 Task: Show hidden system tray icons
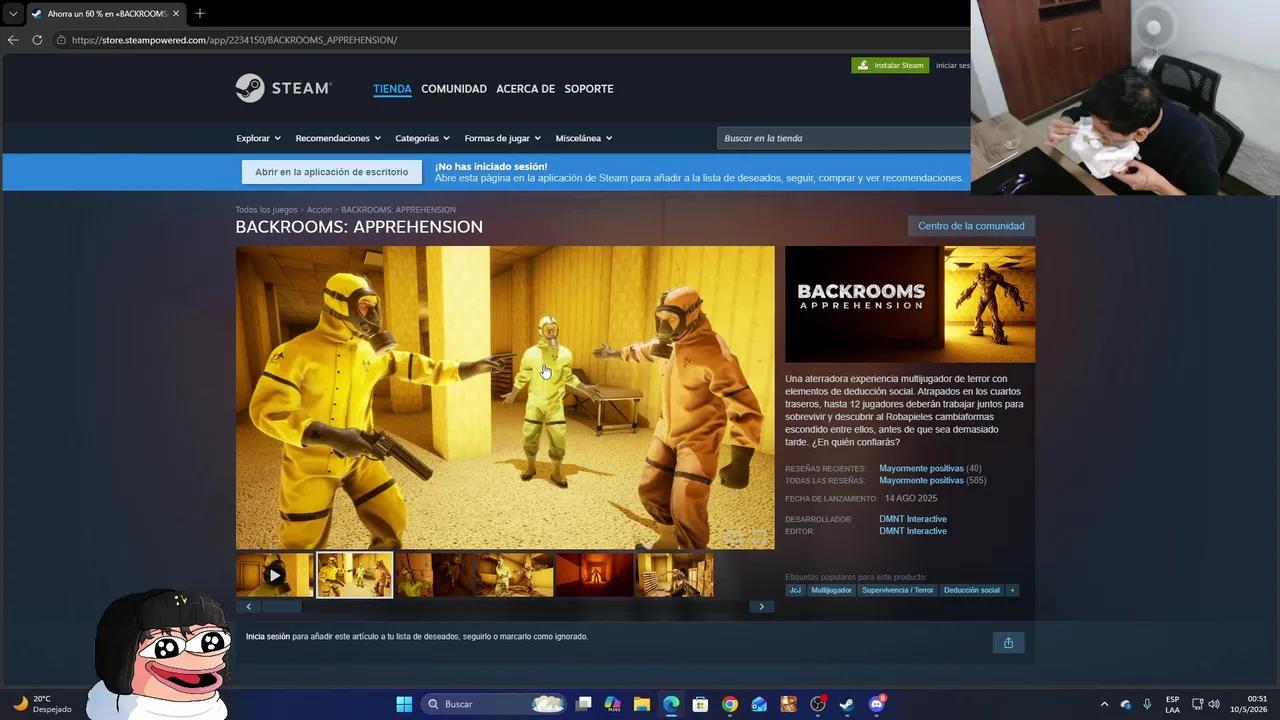pyautogui.click(x=1104, y=704)
